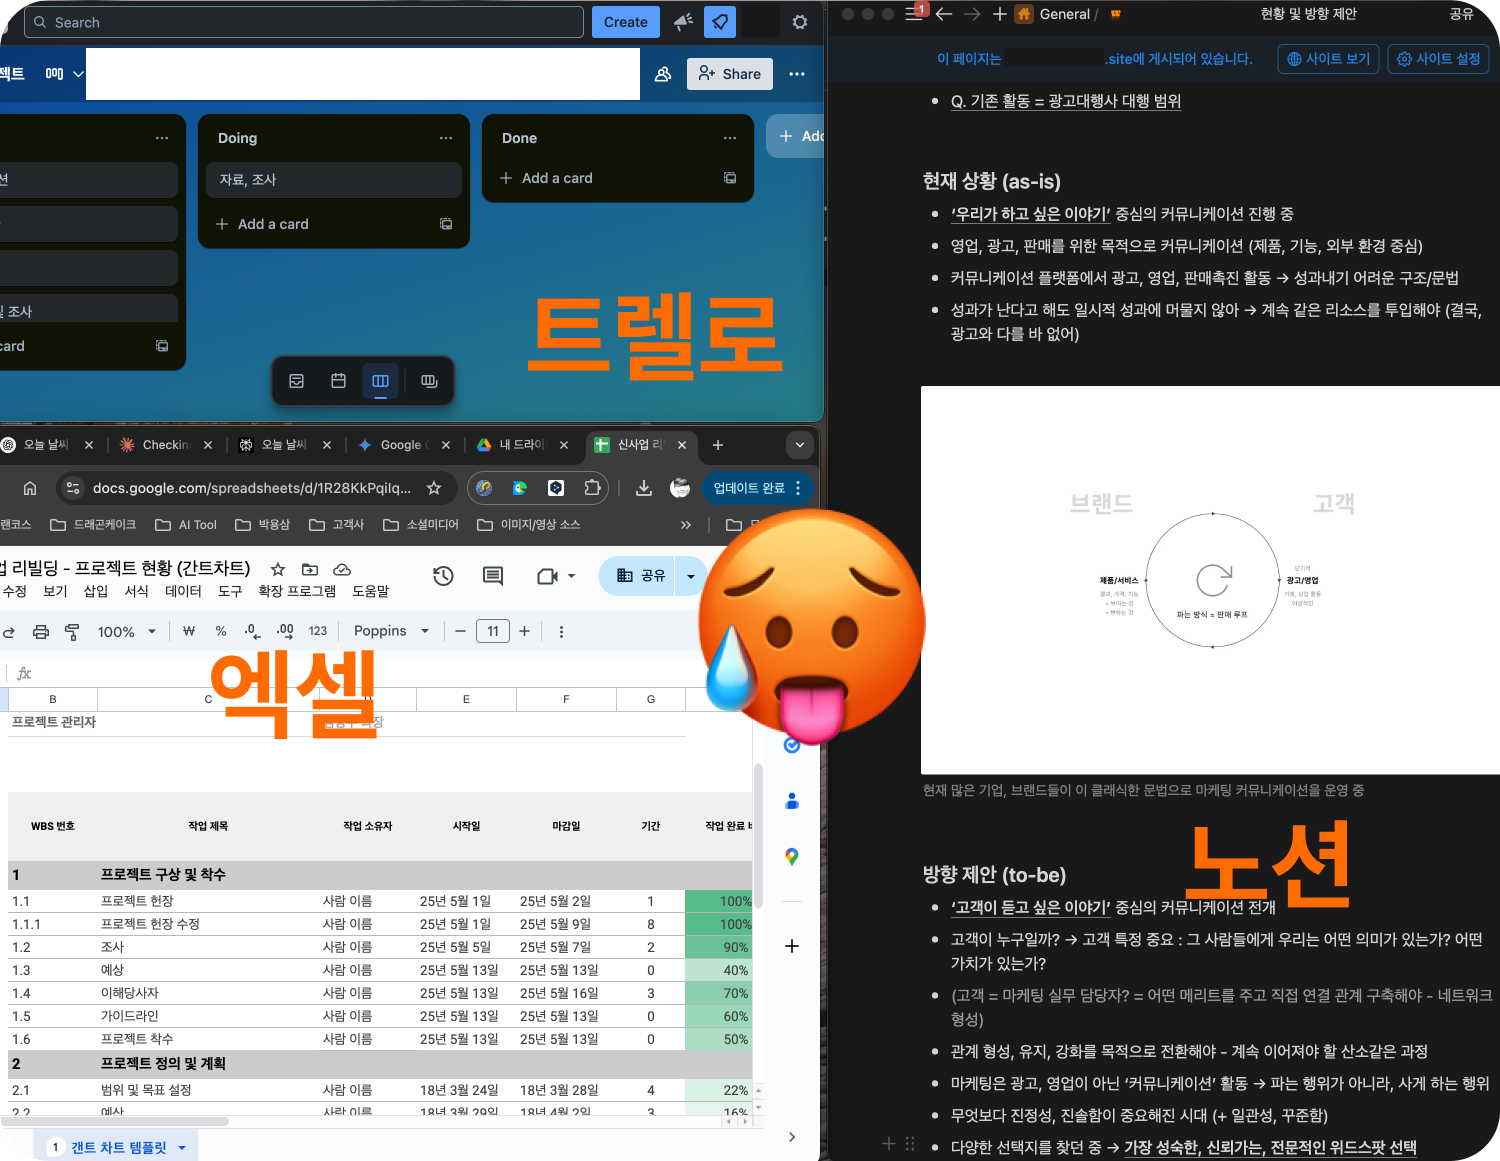Screen dimensions: 1500x1161
Task: Switch to Trello Planner calendar icon
Action: click(339, 381)
